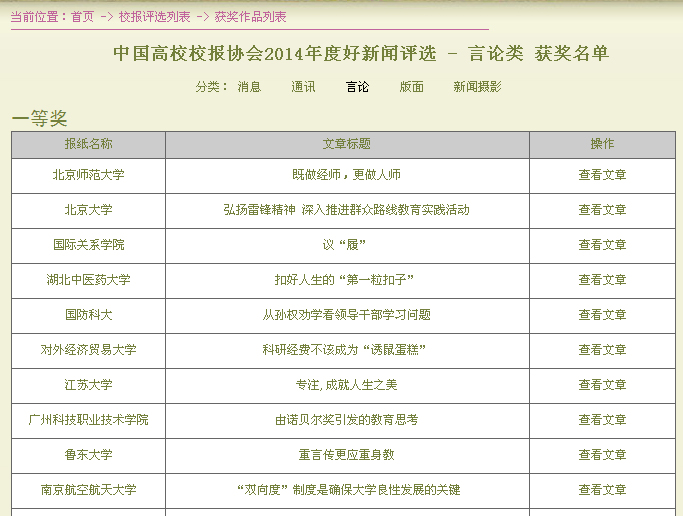This screenshot has height=516, width=683.
Task: View article for 南京航空航天大学 row
Action: pyautogui.click(x=602, y=490)
